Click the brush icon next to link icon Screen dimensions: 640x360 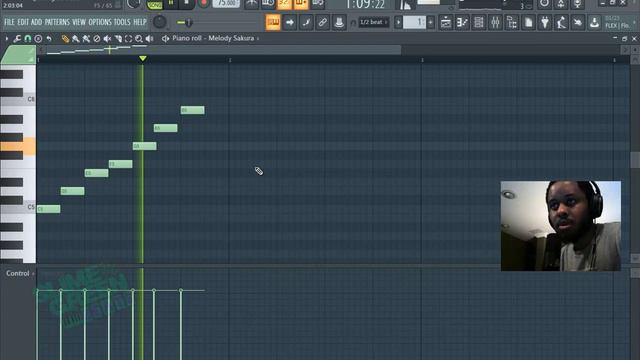[306, 22]
